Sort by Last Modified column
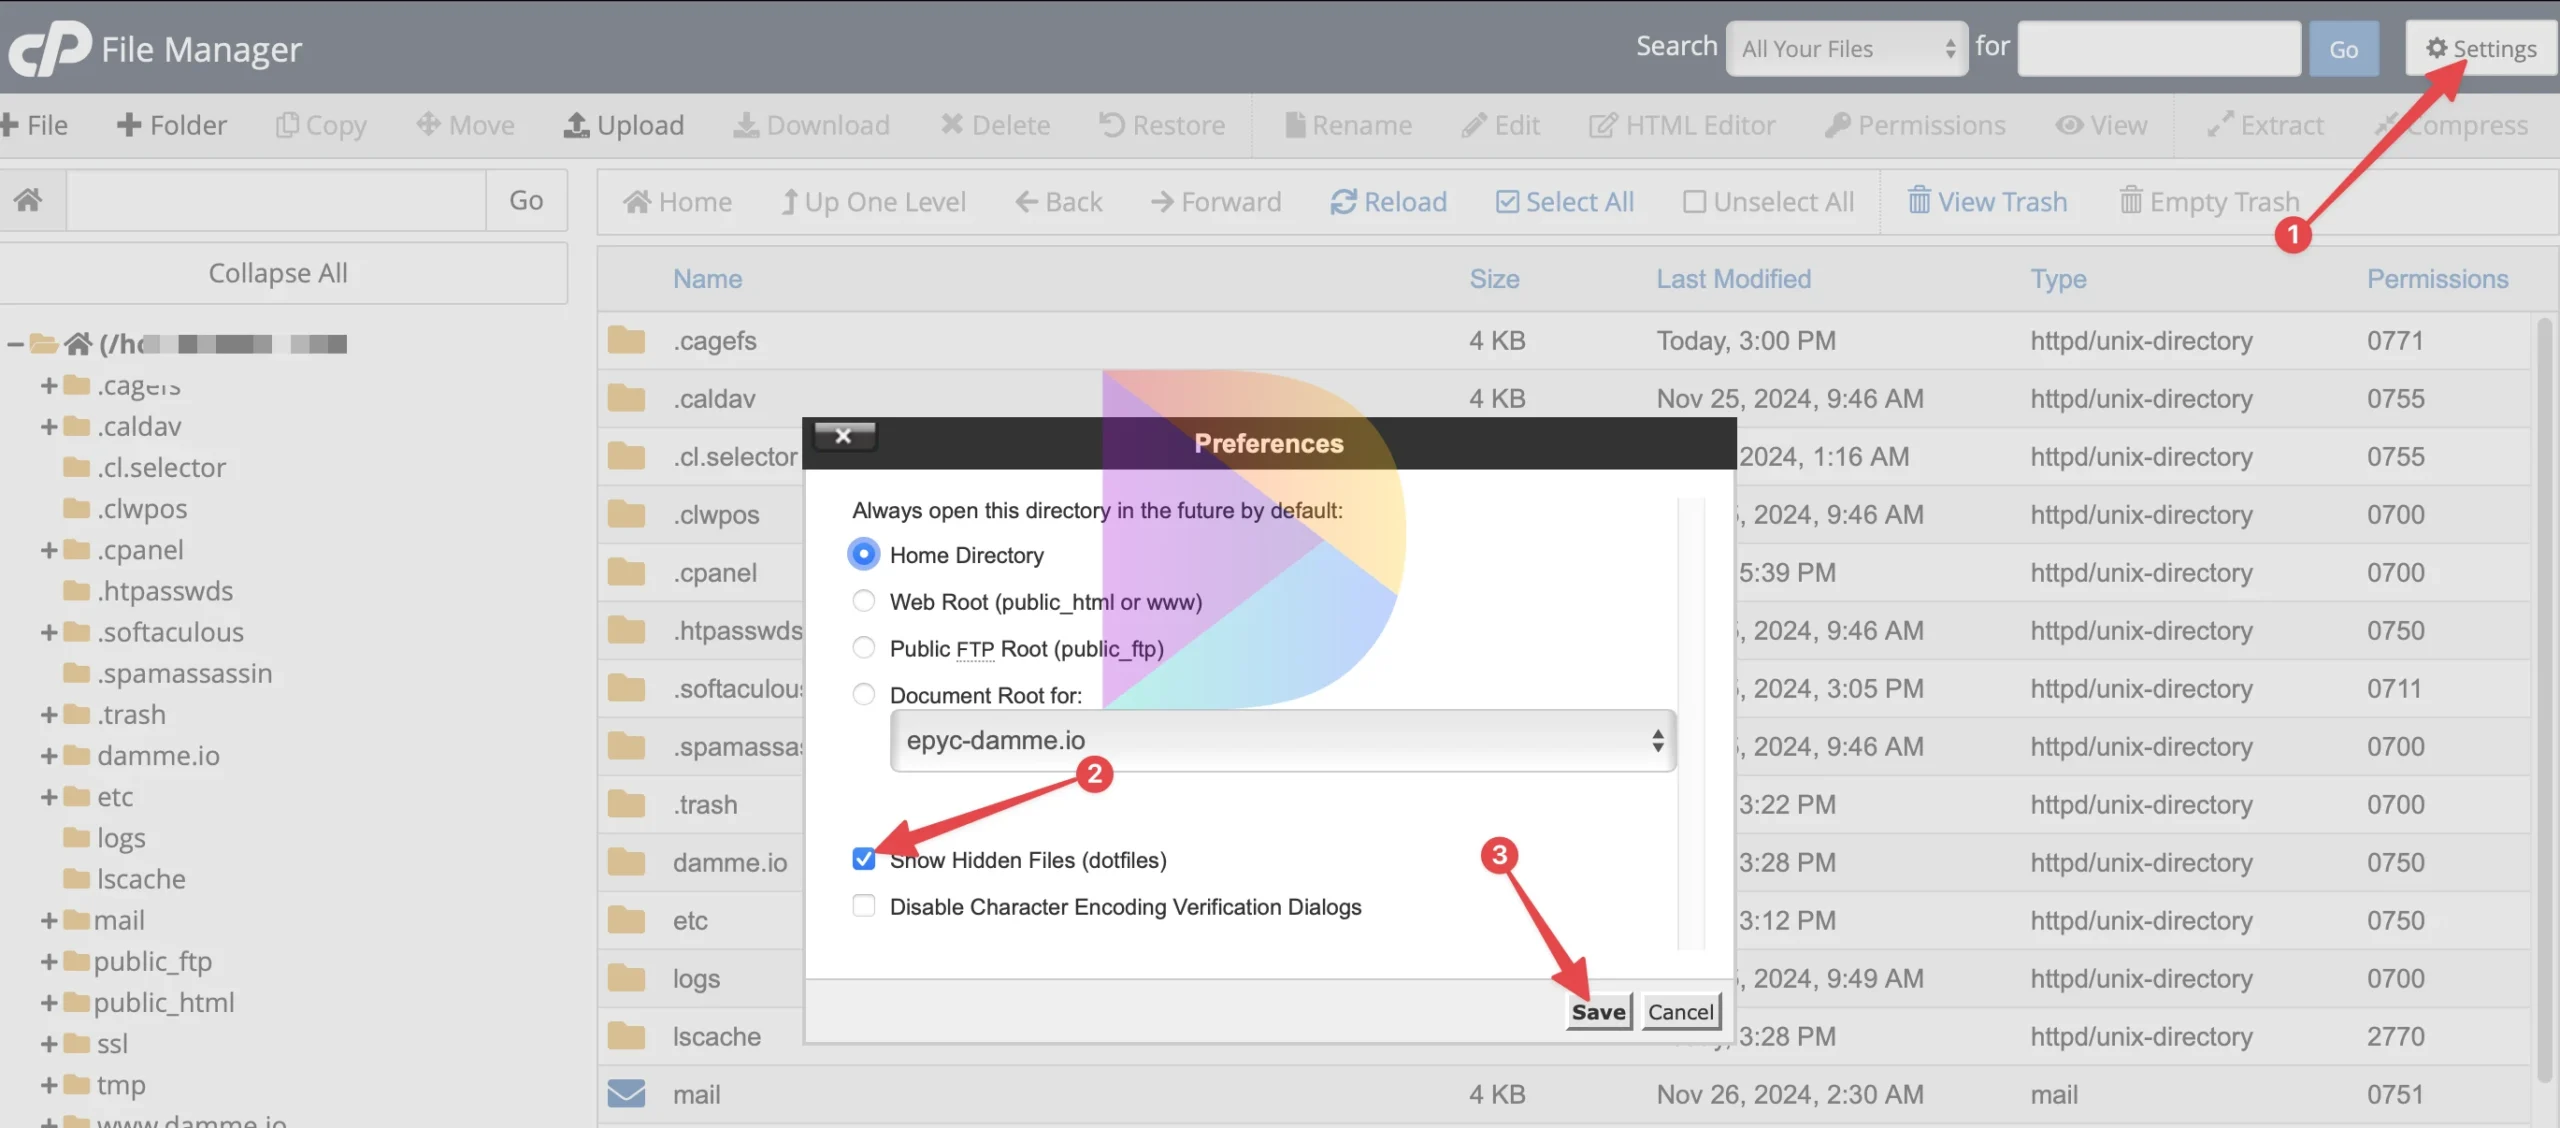 pos(1733,279)
